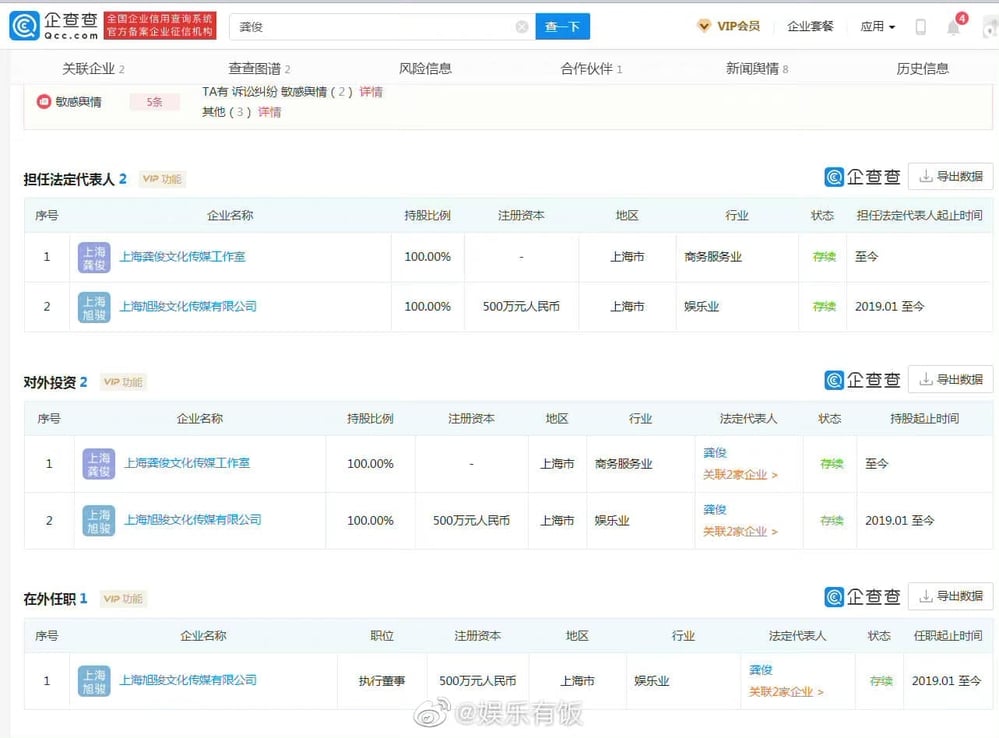
Task: Export data for the 对外投资 section
Action: pyautogui.click(x=951, y=380)
